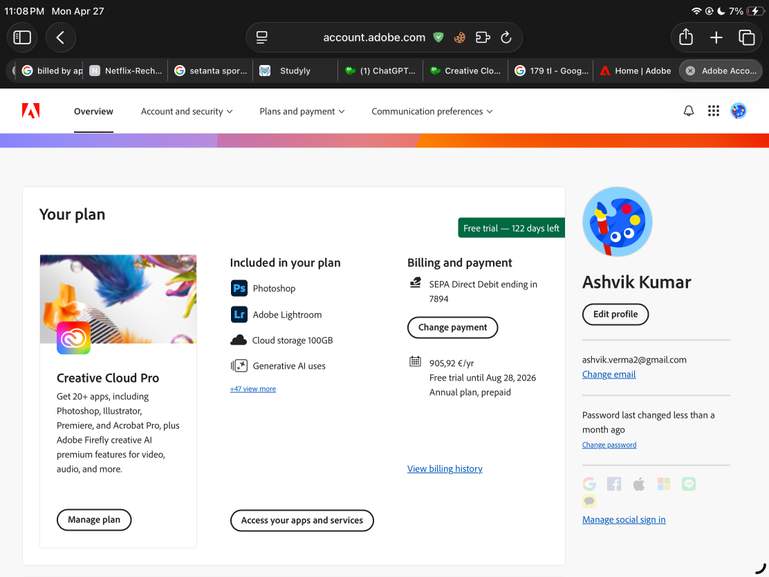Click the Line social sign-in icon

coord(689,484)
